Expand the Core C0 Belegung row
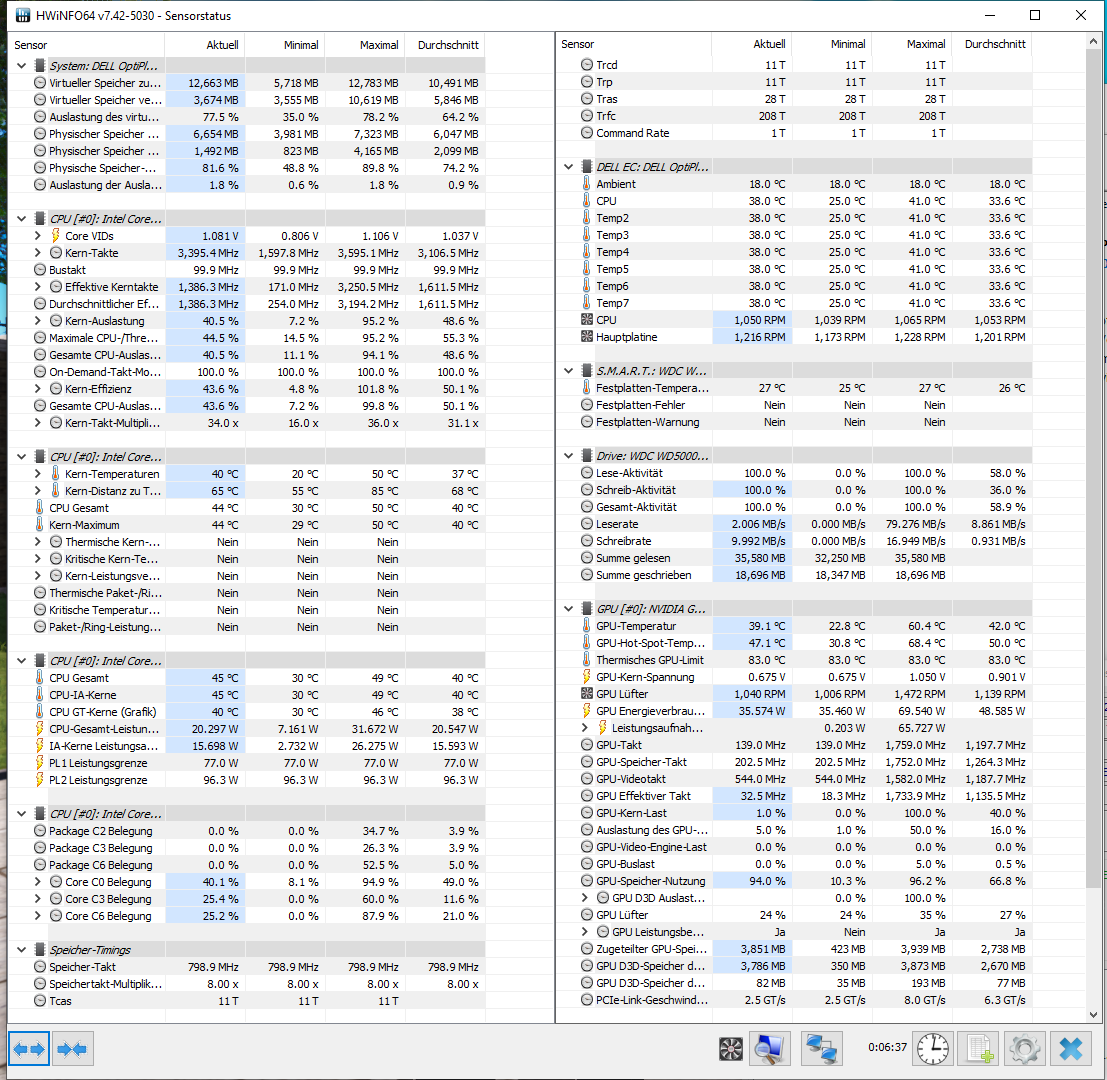 coord(37,882)
